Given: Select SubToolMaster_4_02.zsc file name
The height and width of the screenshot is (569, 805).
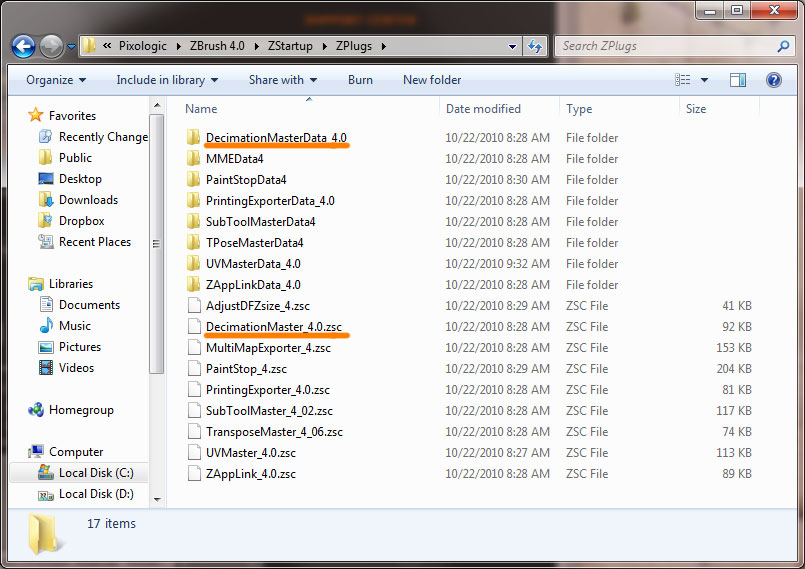Looking at the screenshot, I should [269, 411].
